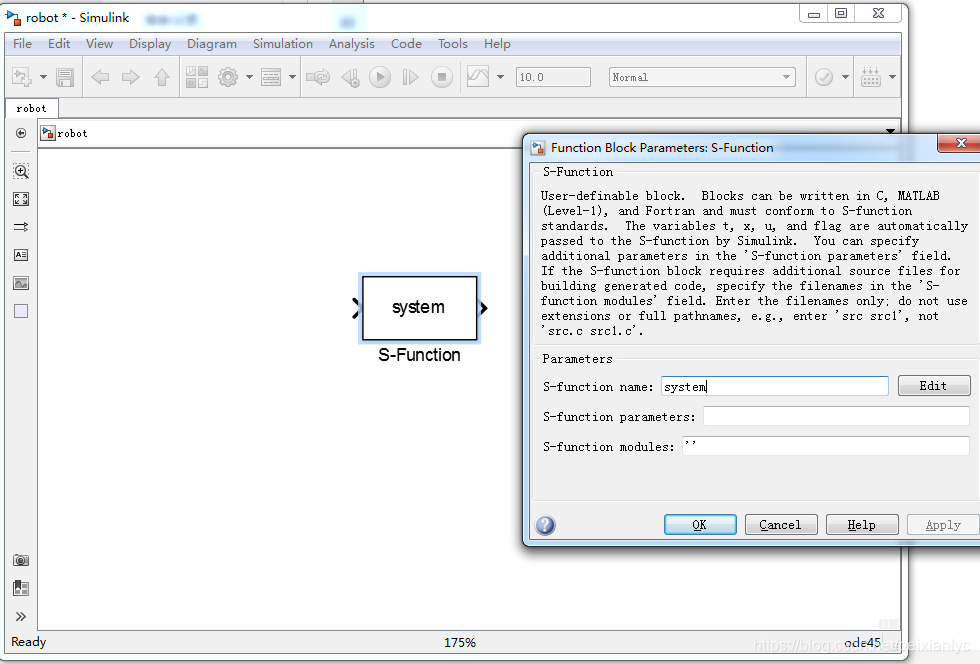Image resolution: width=980 pixels, height=664 pixels.
Task: Expand the left palette with double chevron
Action: coord(20,616)
